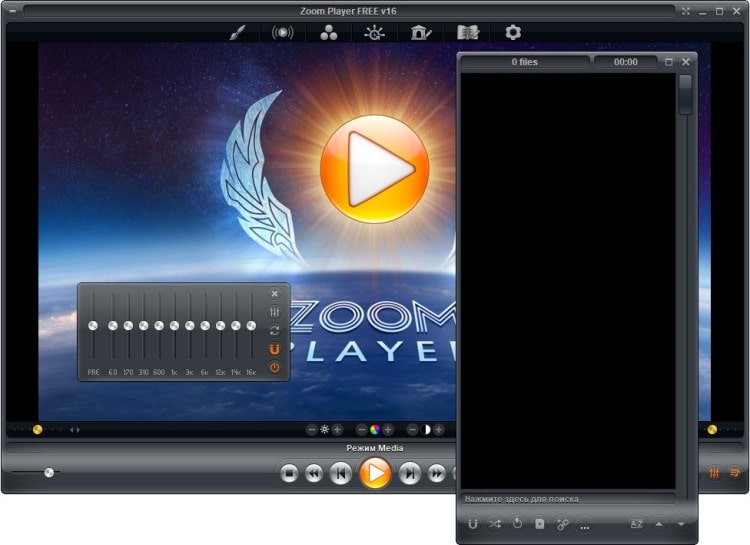Click the yellow knob on left bar
The height and width of the screenshot is (545, 750).
coord(37,430)
